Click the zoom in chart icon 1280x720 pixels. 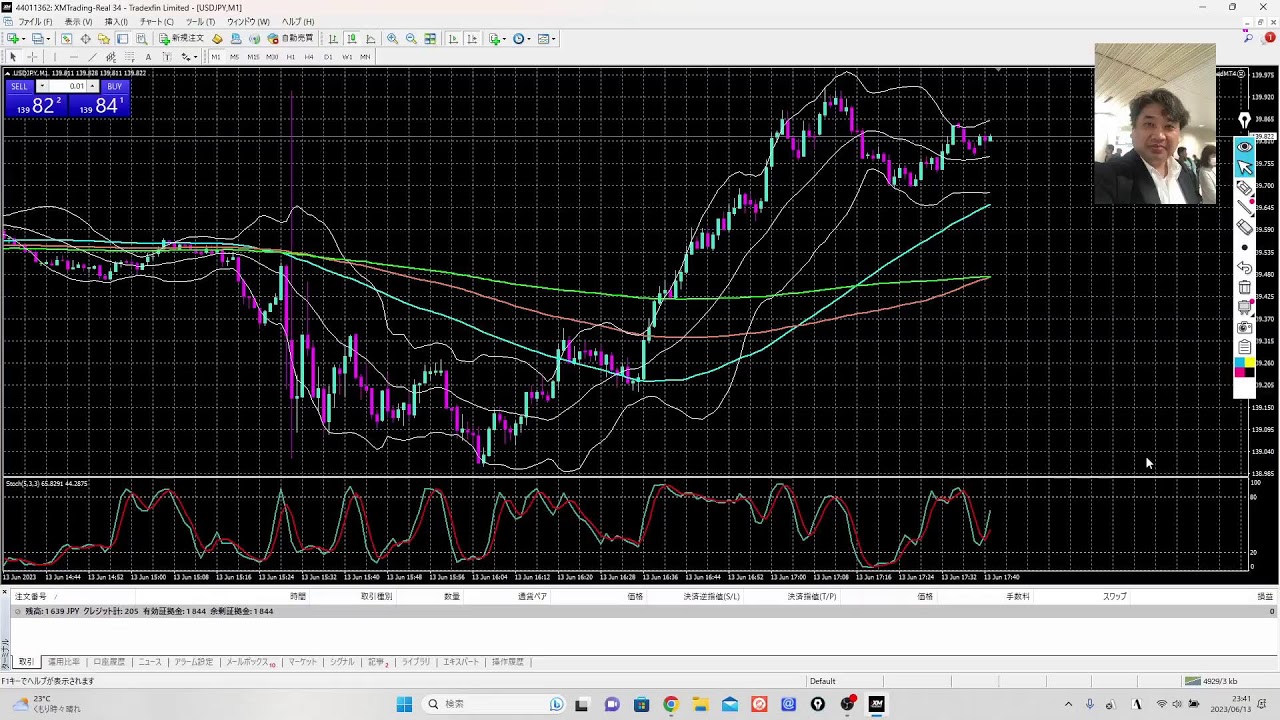coord(392,39)
